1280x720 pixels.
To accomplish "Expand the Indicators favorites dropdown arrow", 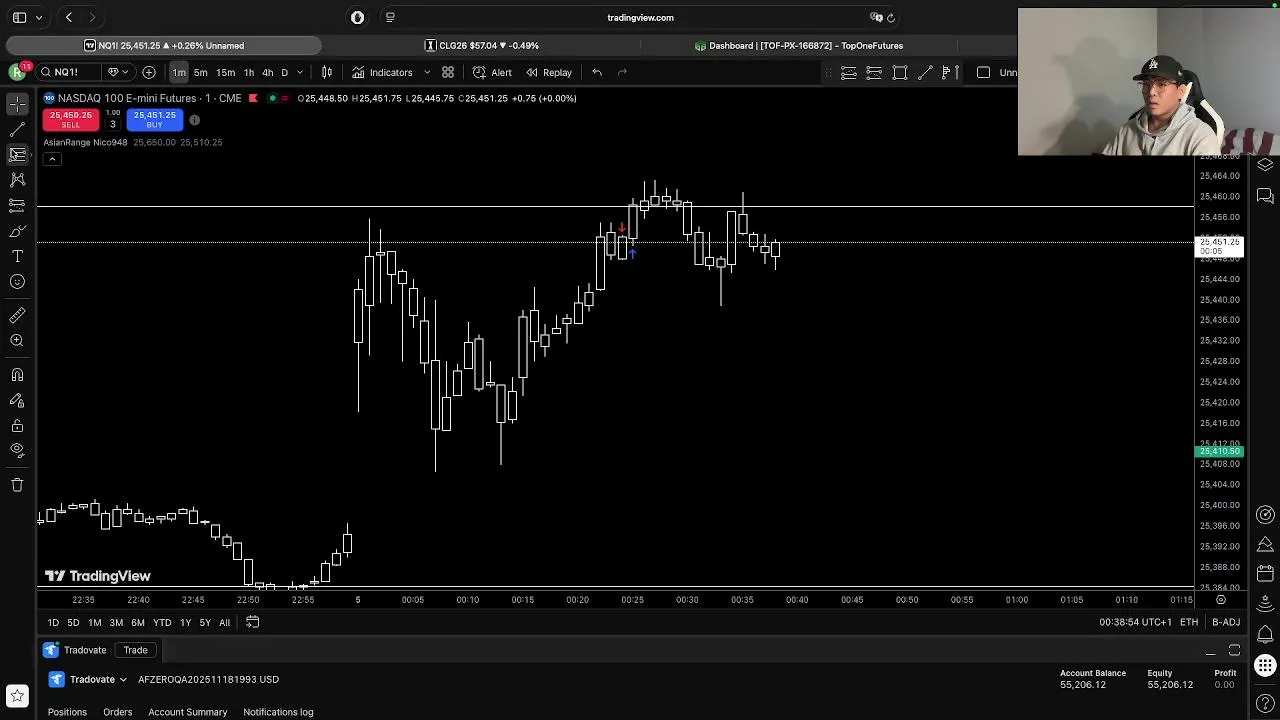I will 427,72.
